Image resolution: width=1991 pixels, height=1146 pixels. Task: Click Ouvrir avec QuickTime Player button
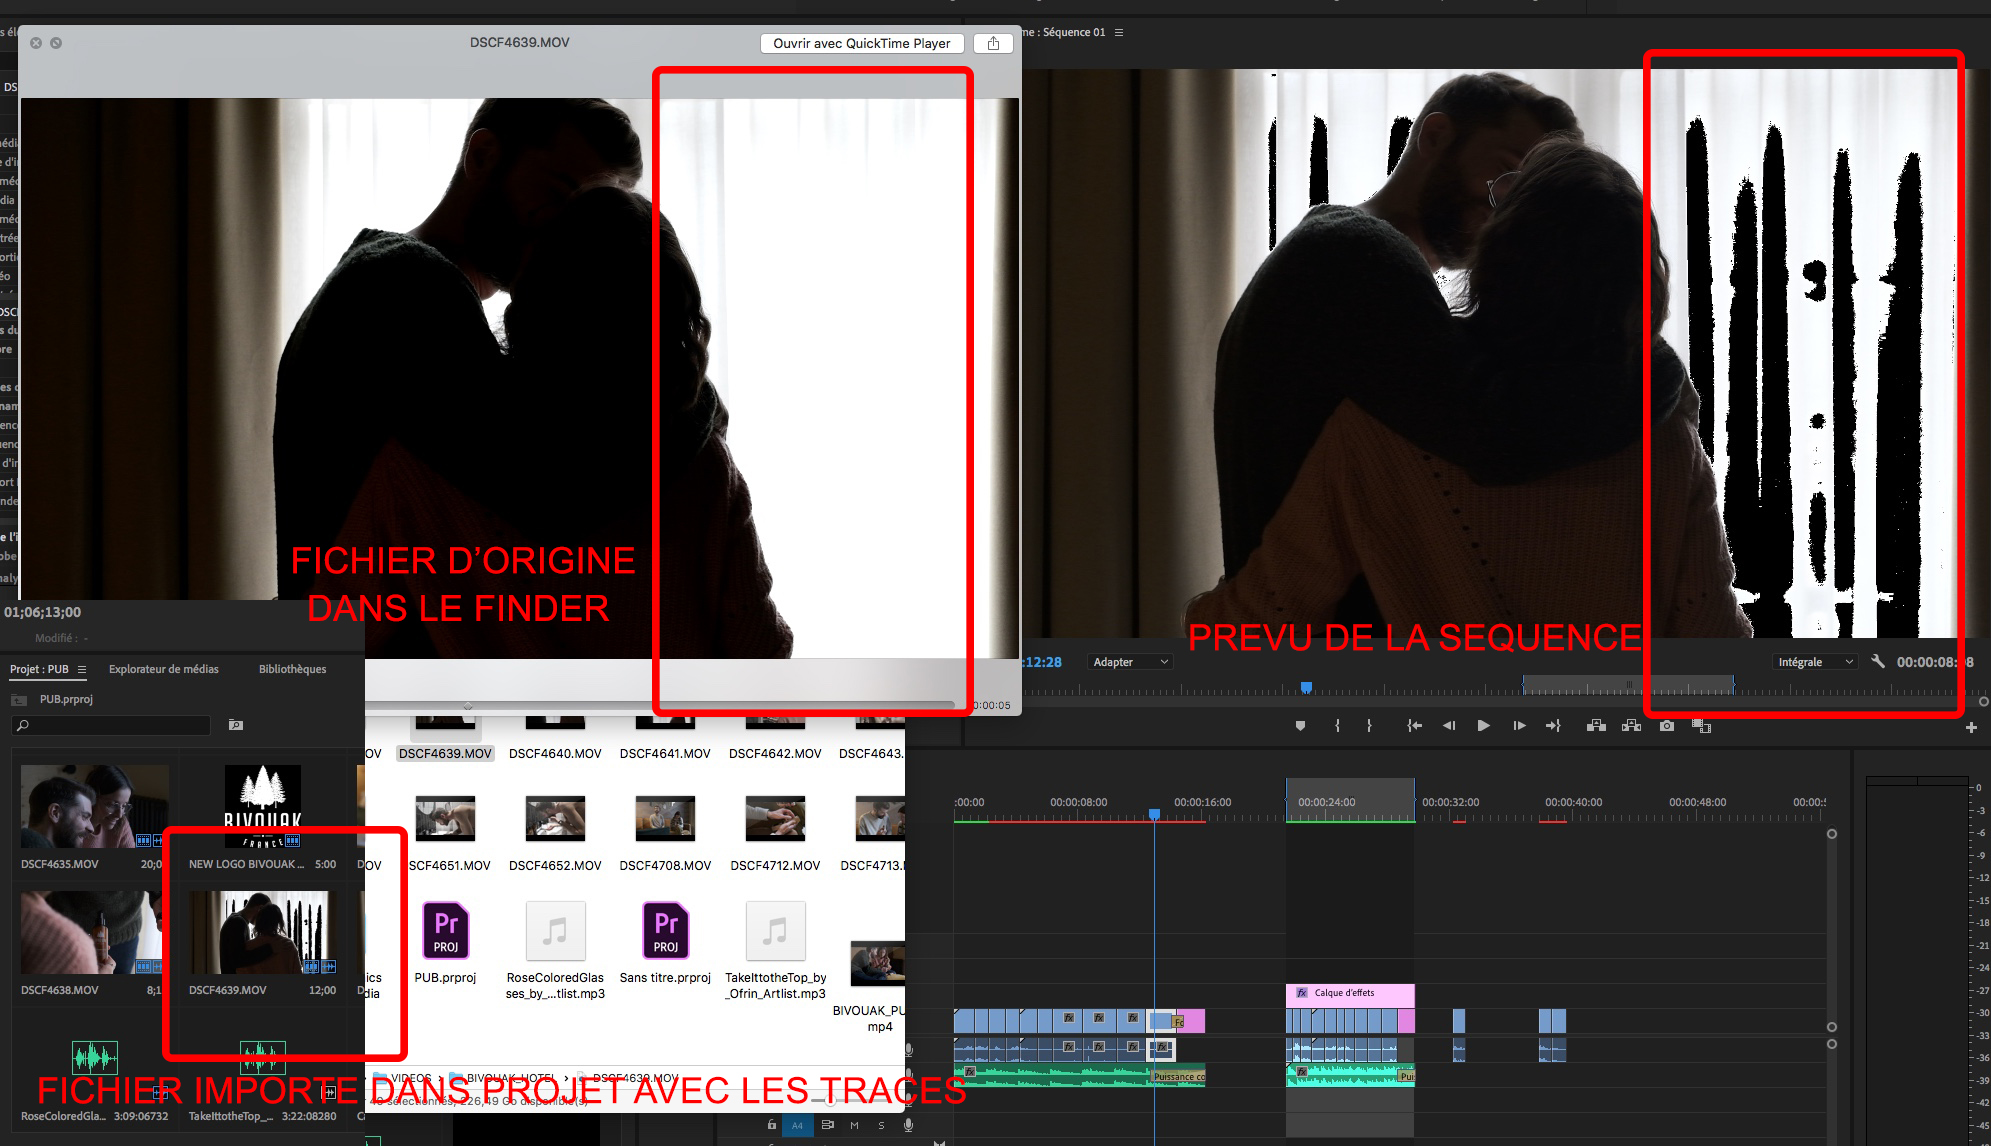(862, 43)
